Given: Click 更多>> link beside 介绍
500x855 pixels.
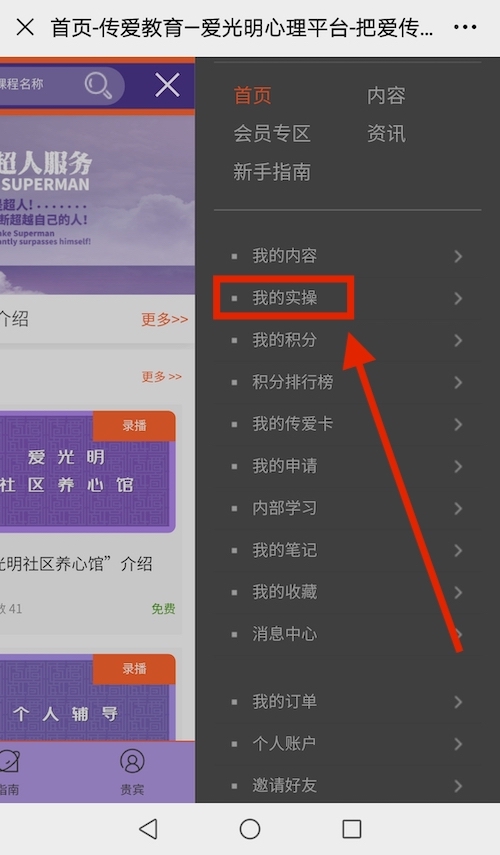Looking at the screenshot, I should (x=165, y=319).
